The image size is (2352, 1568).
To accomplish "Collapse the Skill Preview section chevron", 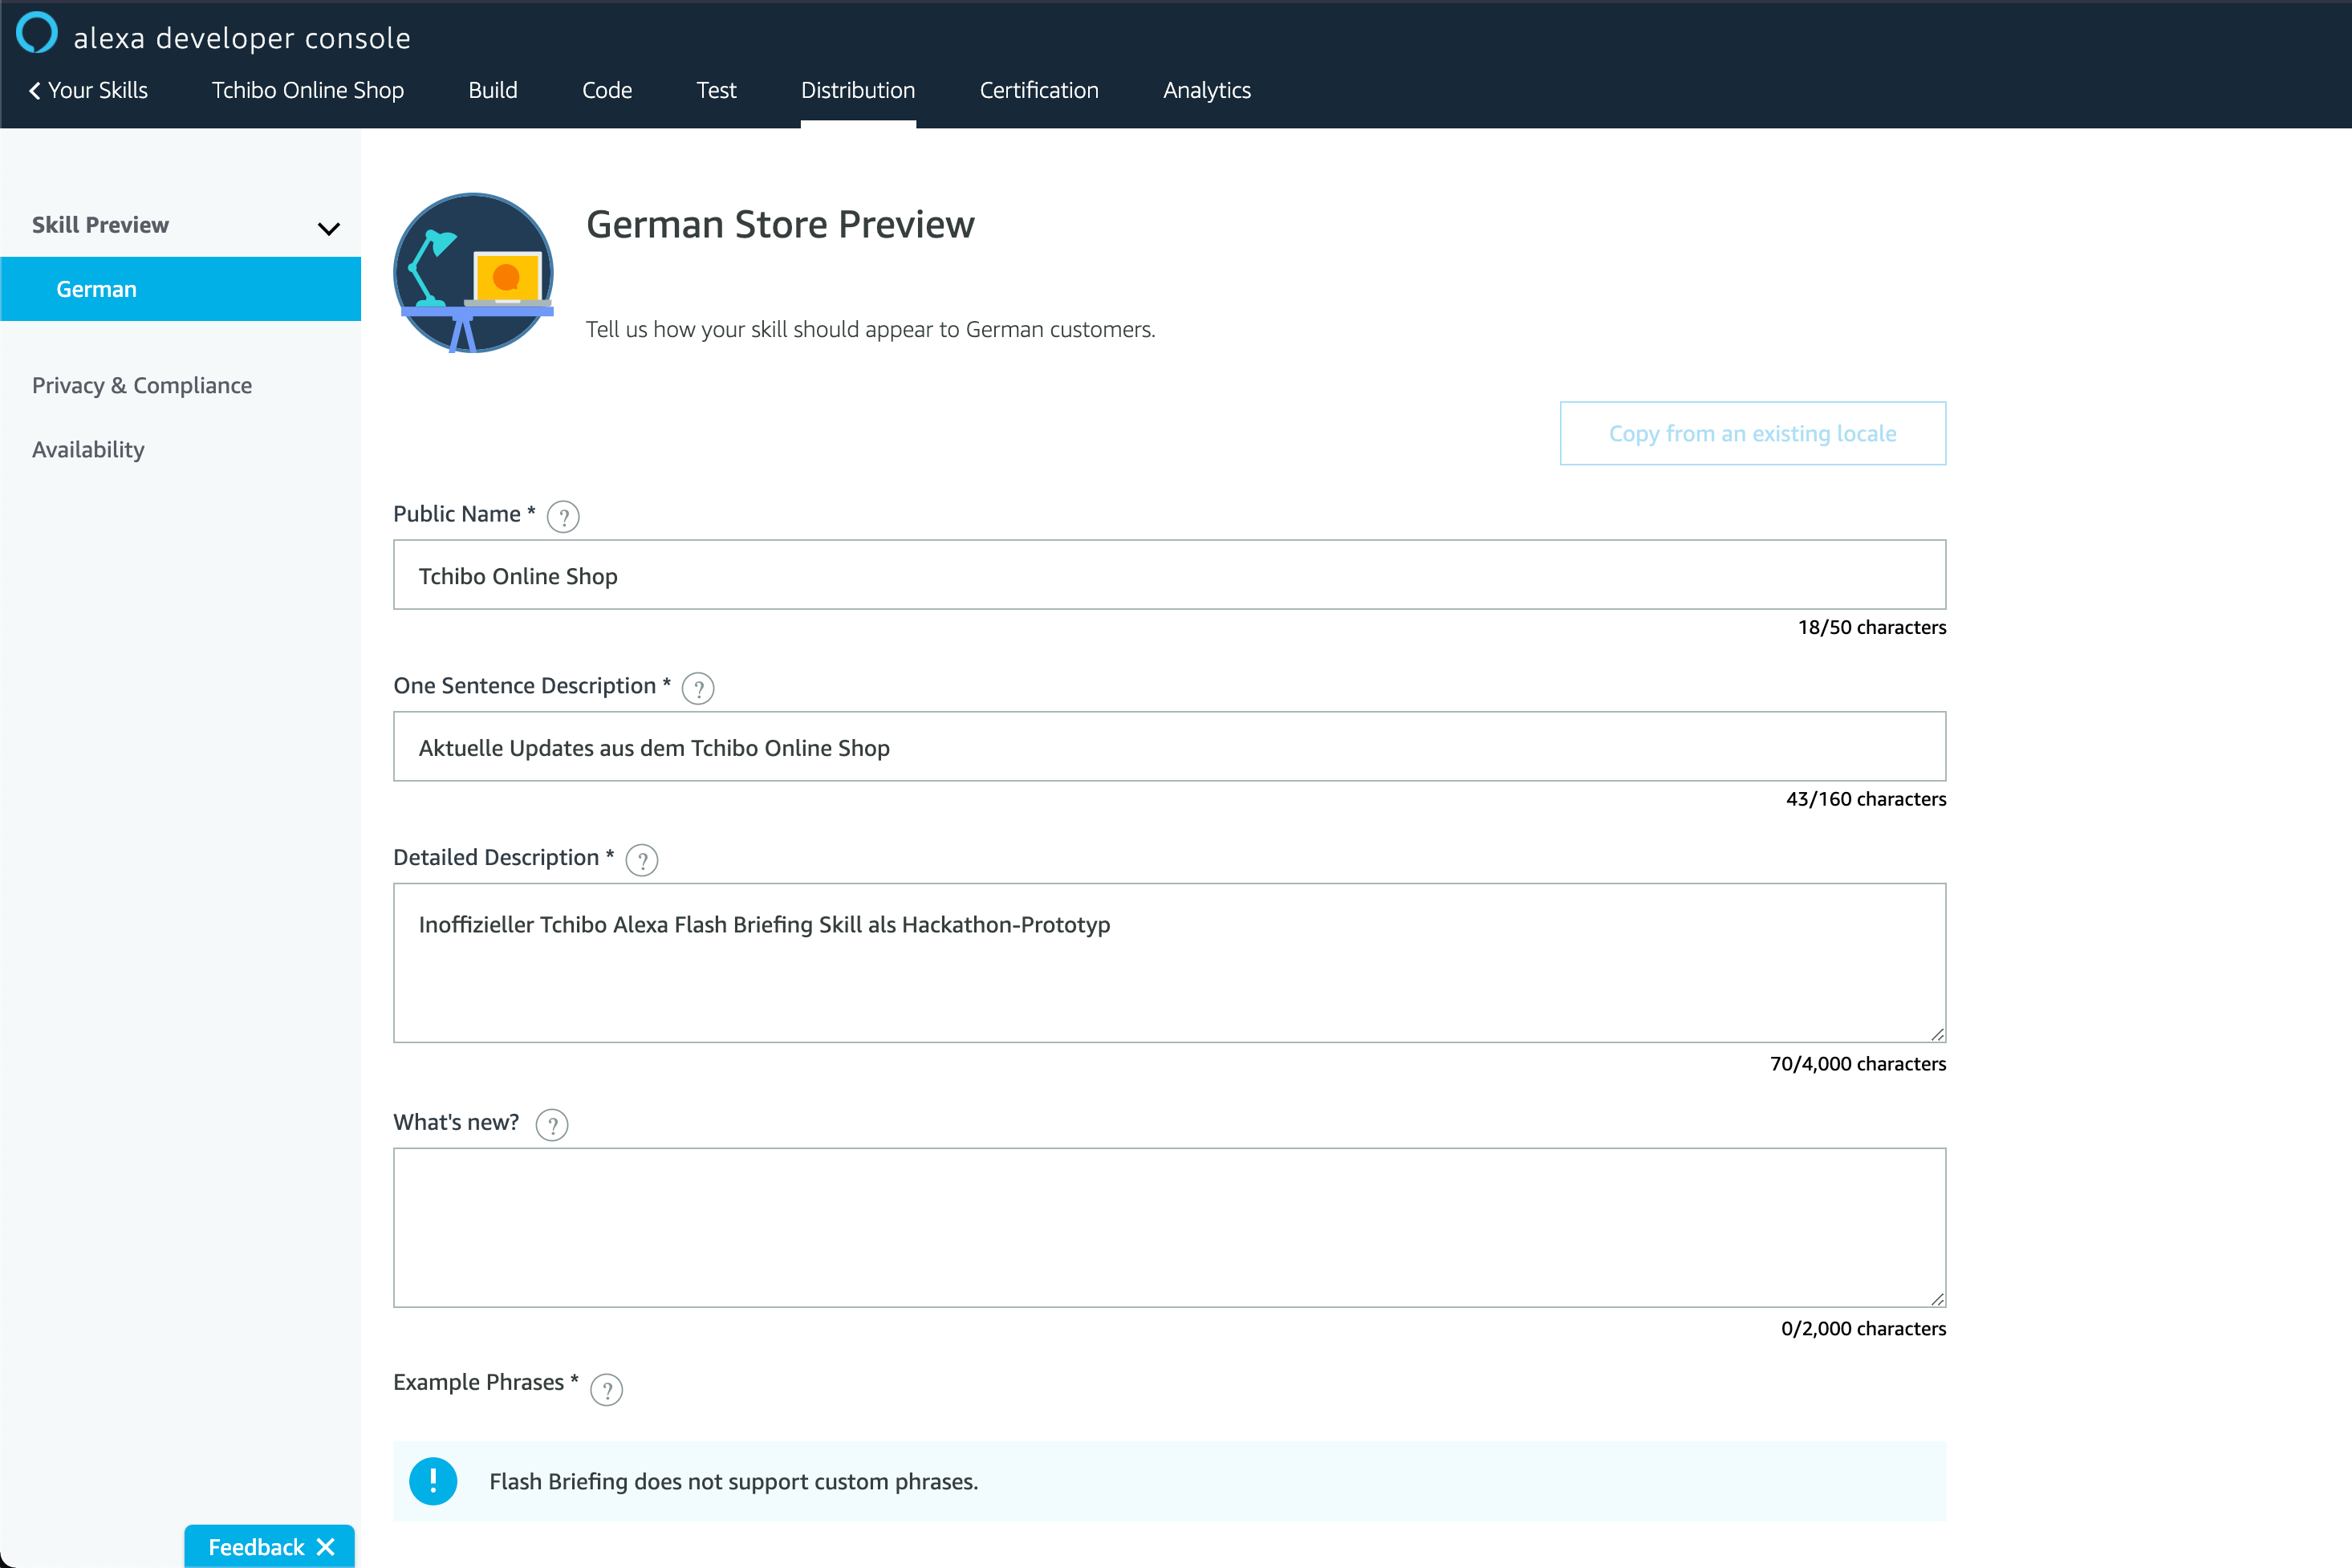I will pos(328,228).
